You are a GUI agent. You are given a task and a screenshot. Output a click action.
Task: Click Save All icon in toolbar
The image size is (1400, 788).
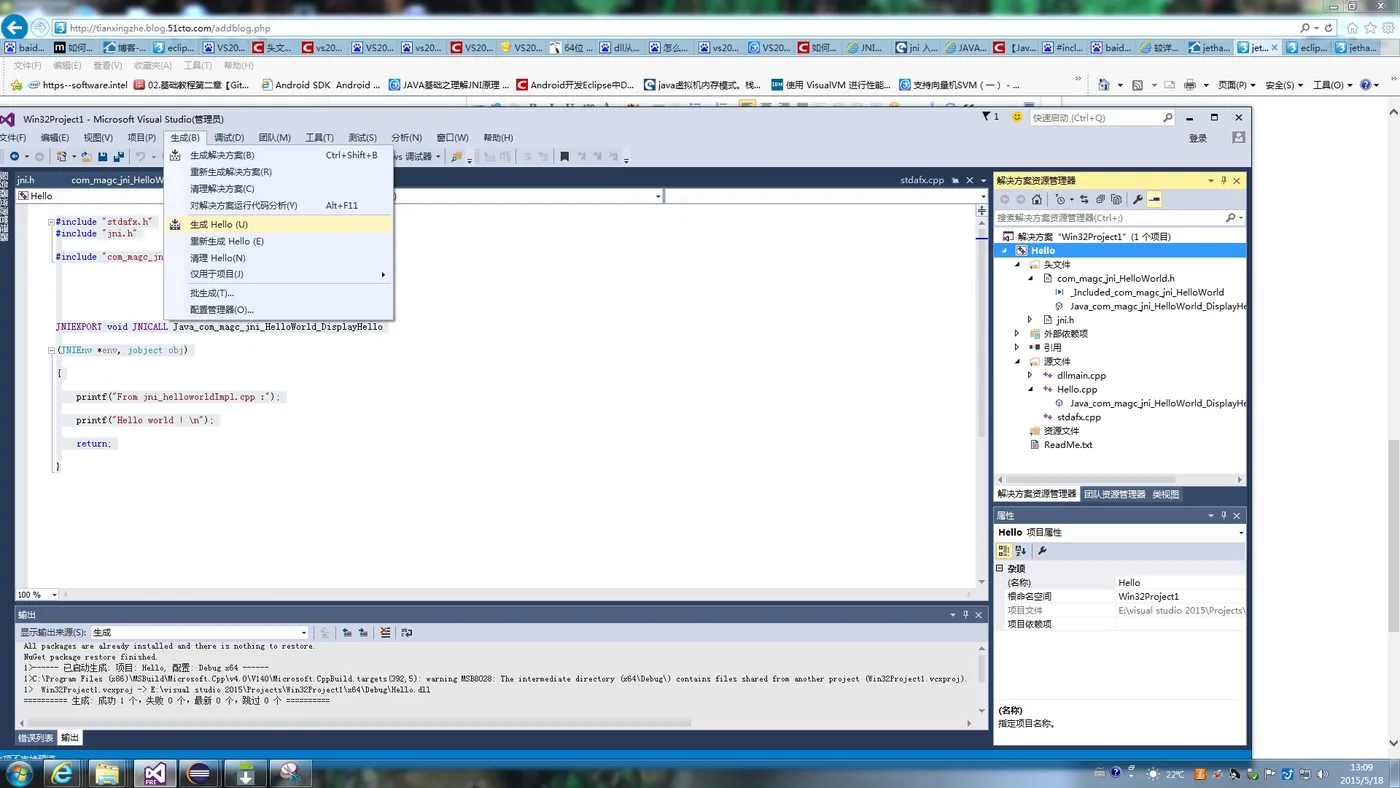click(x=118, y=156)
